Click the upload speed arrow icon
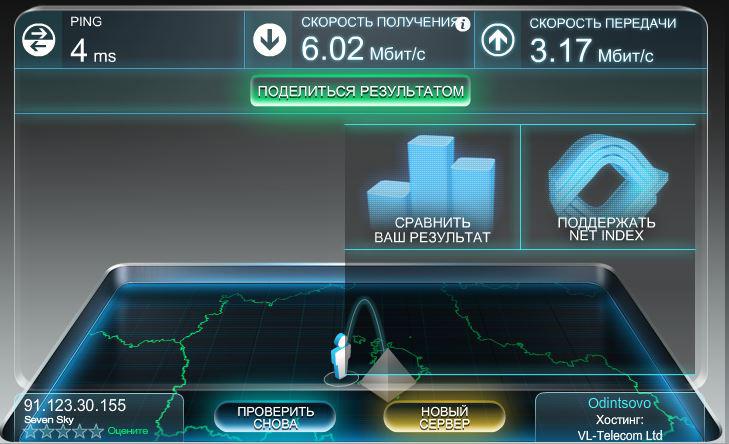729x444 pixels. [x=498, y=40]
